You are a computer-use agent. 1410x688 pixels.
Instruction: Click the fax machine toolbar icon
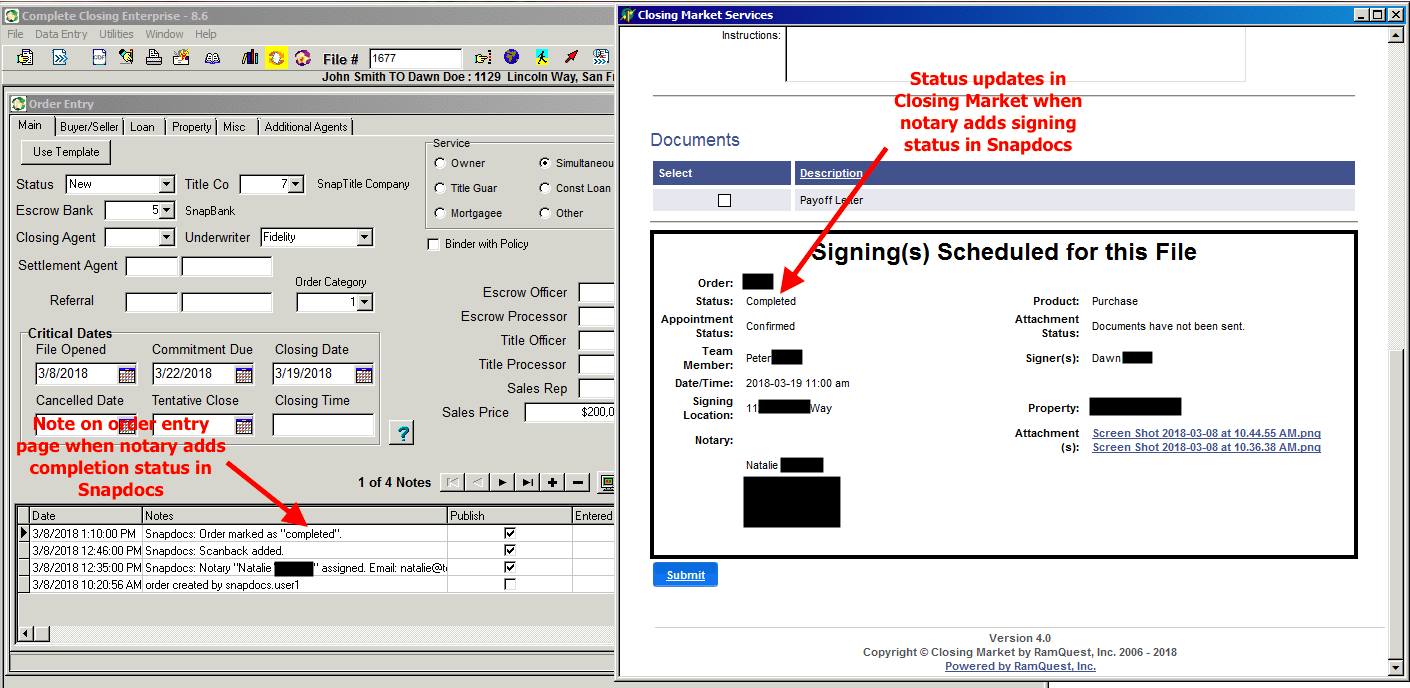tap(182, 58)
